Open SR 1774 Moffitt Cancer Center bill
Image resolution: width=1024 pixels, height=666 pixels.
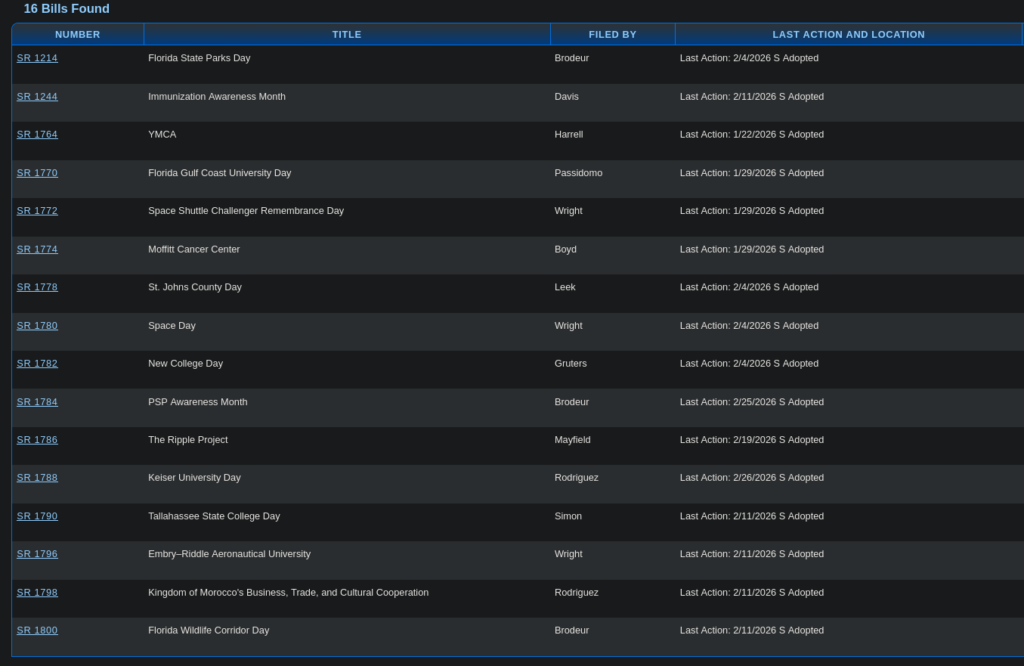point(37,249)
